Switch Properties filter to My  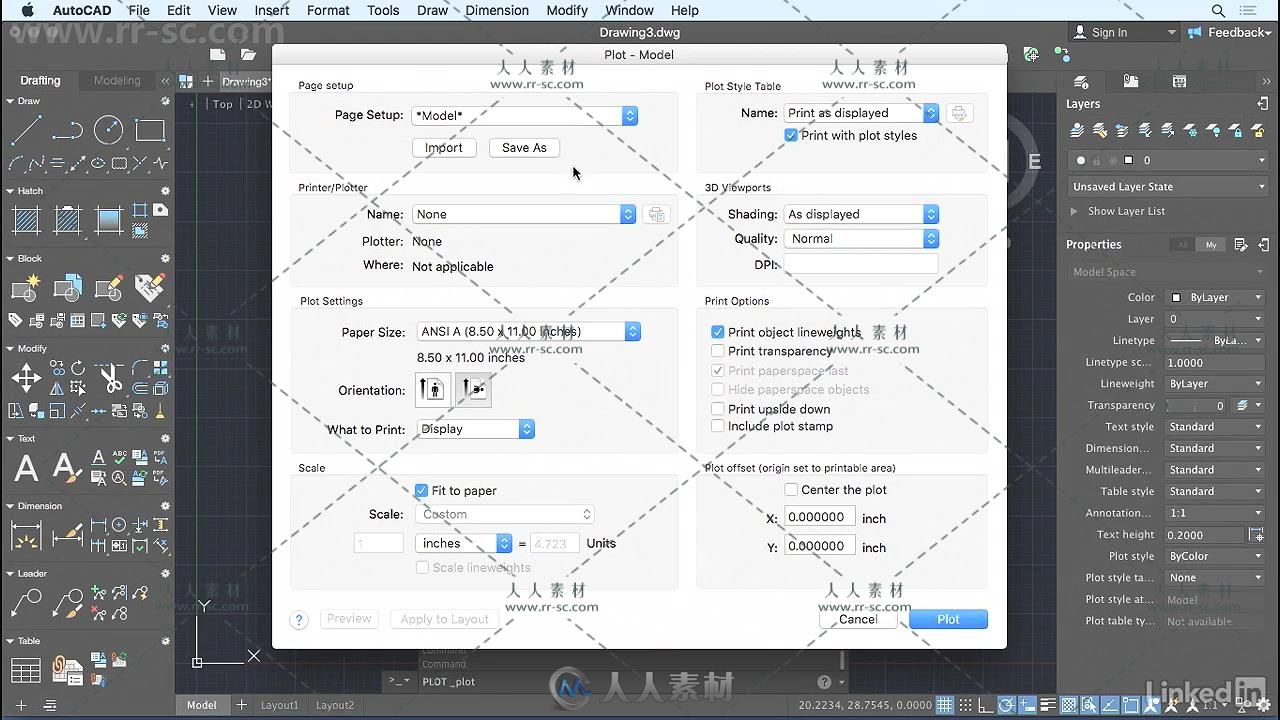click(x=1211, y=245)
